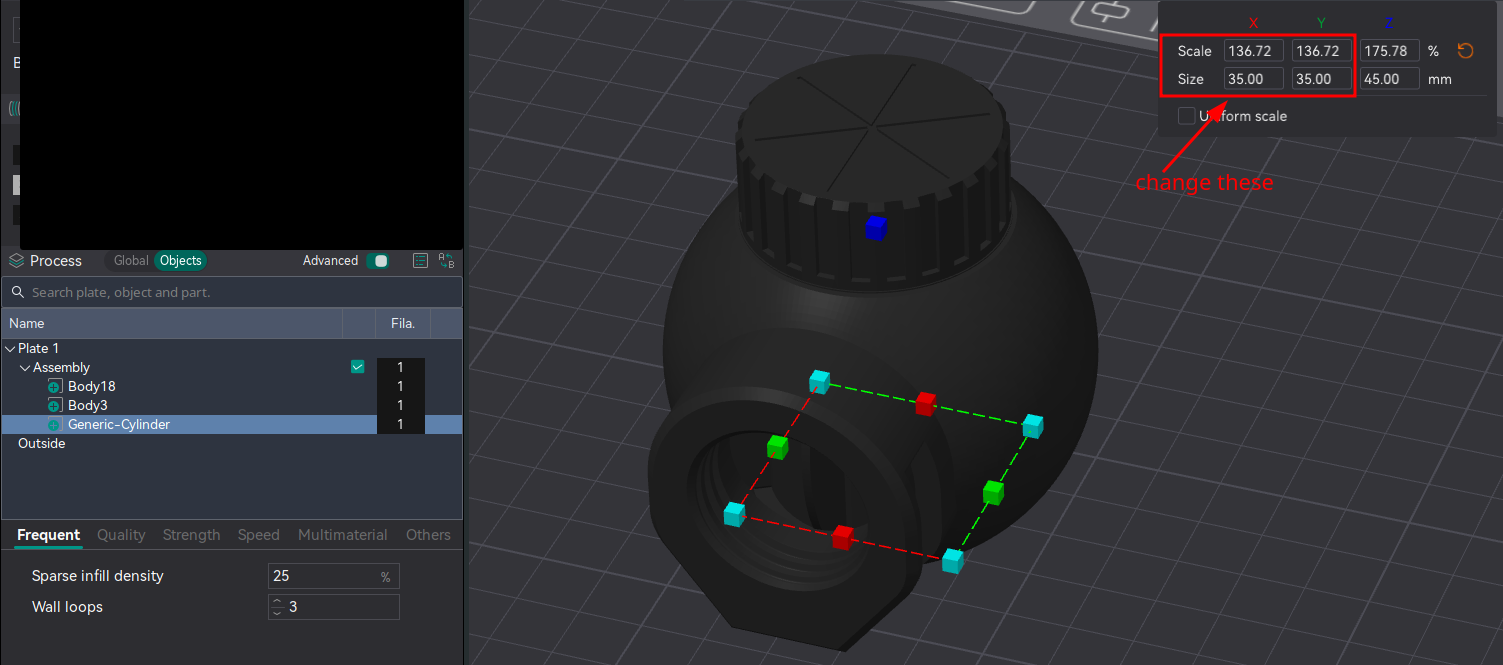The height and width of the screenshot is (665, 1503).
Task: Click the Body3 part icon
Action: [55, 406]
